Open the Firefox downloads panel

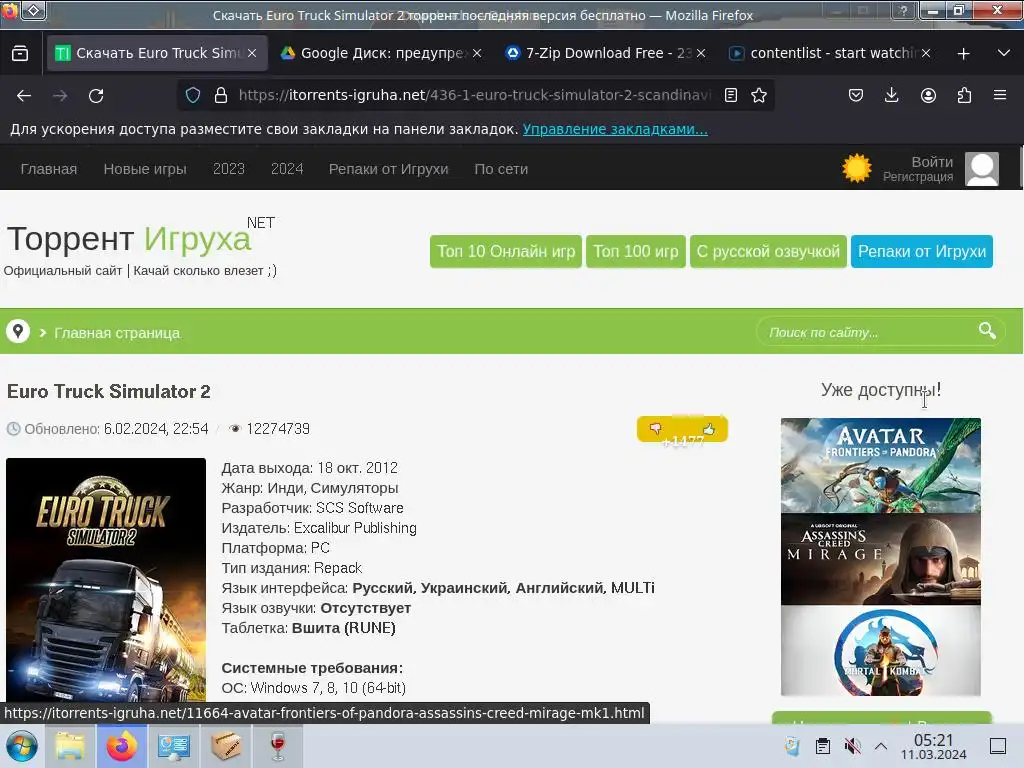pyautogui.click(x=891, y=95)
